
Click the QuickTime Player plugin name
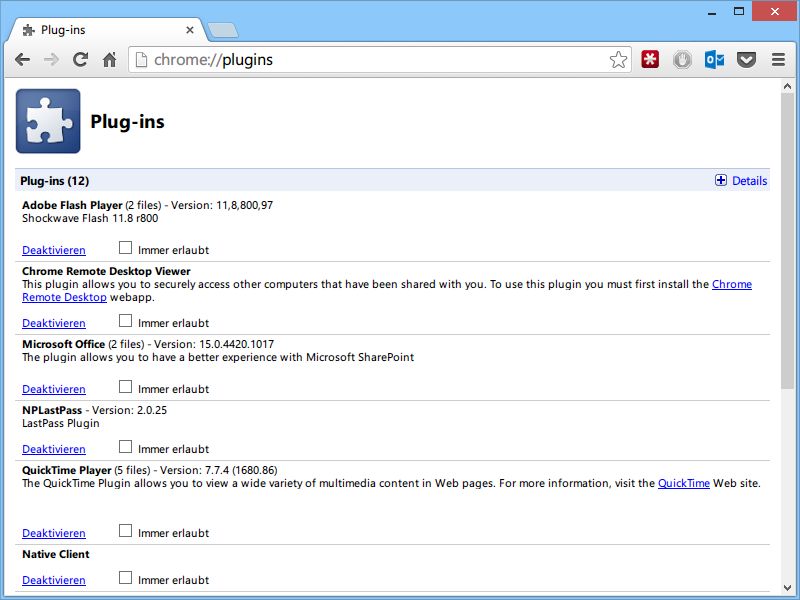click(66, 470)
